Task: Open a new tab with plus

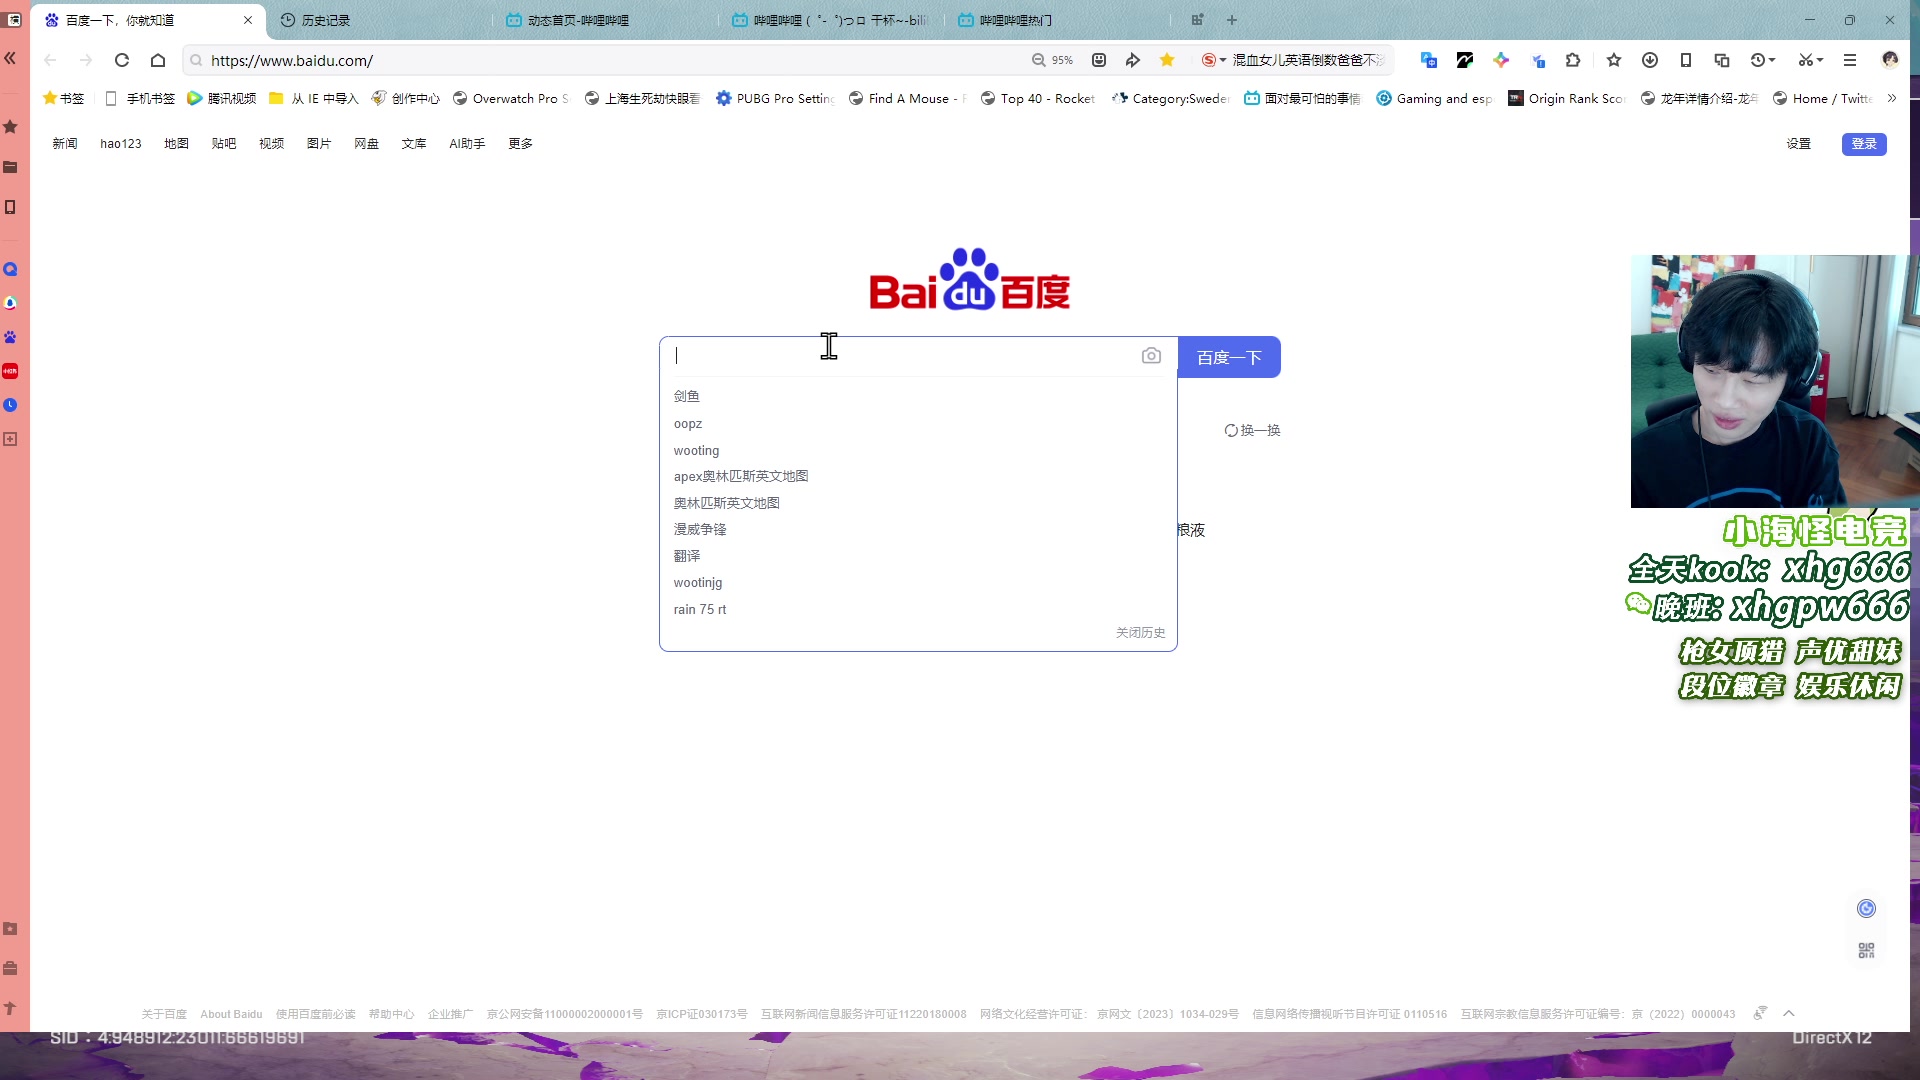Action: pos(1232,20)
